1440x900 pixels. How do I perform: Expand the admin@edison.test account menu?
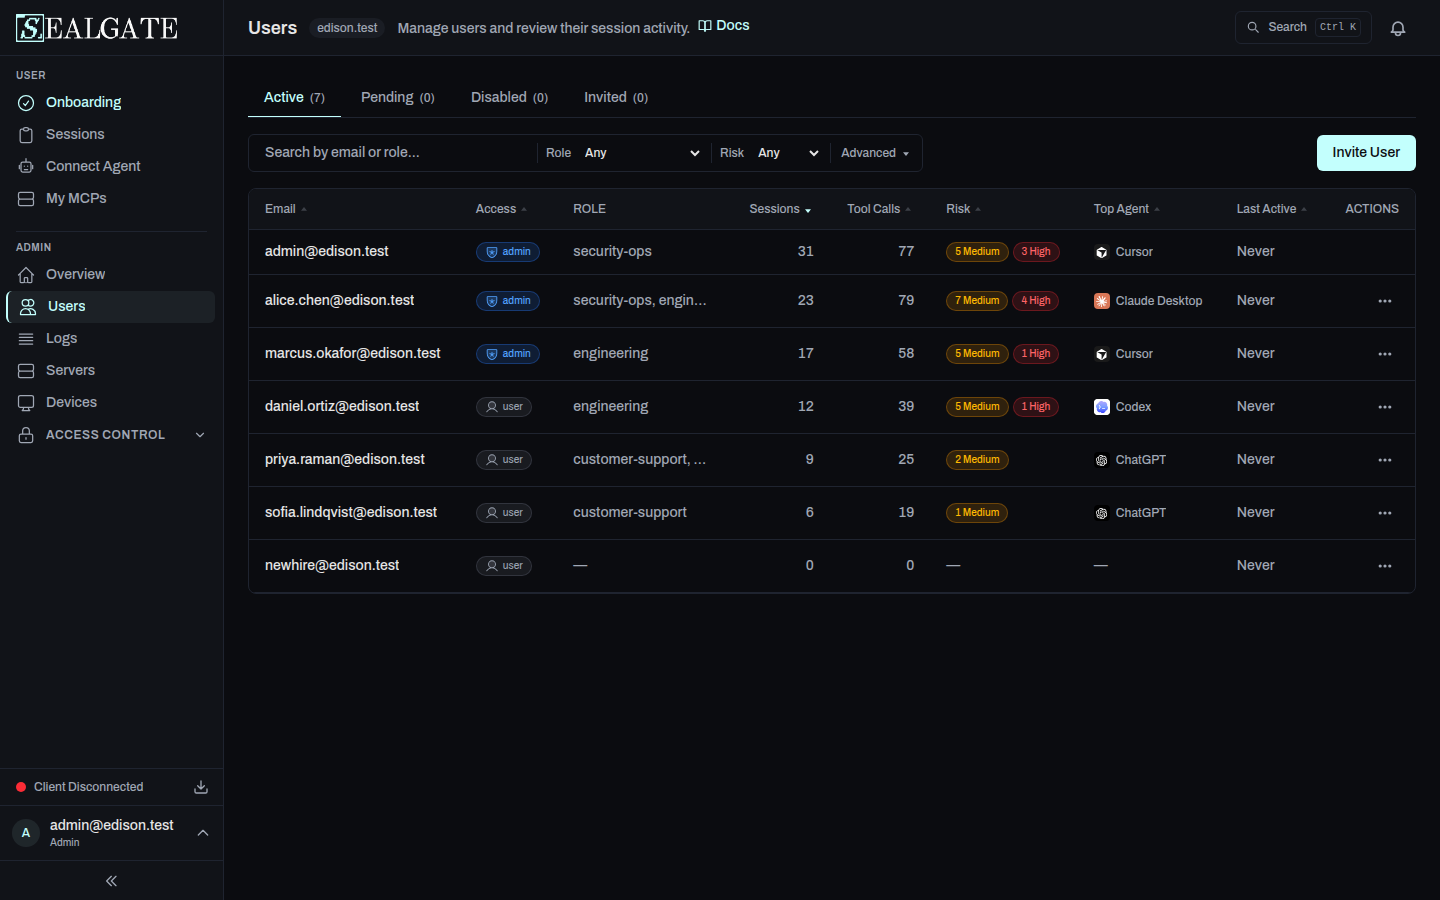tap(111, 833)
